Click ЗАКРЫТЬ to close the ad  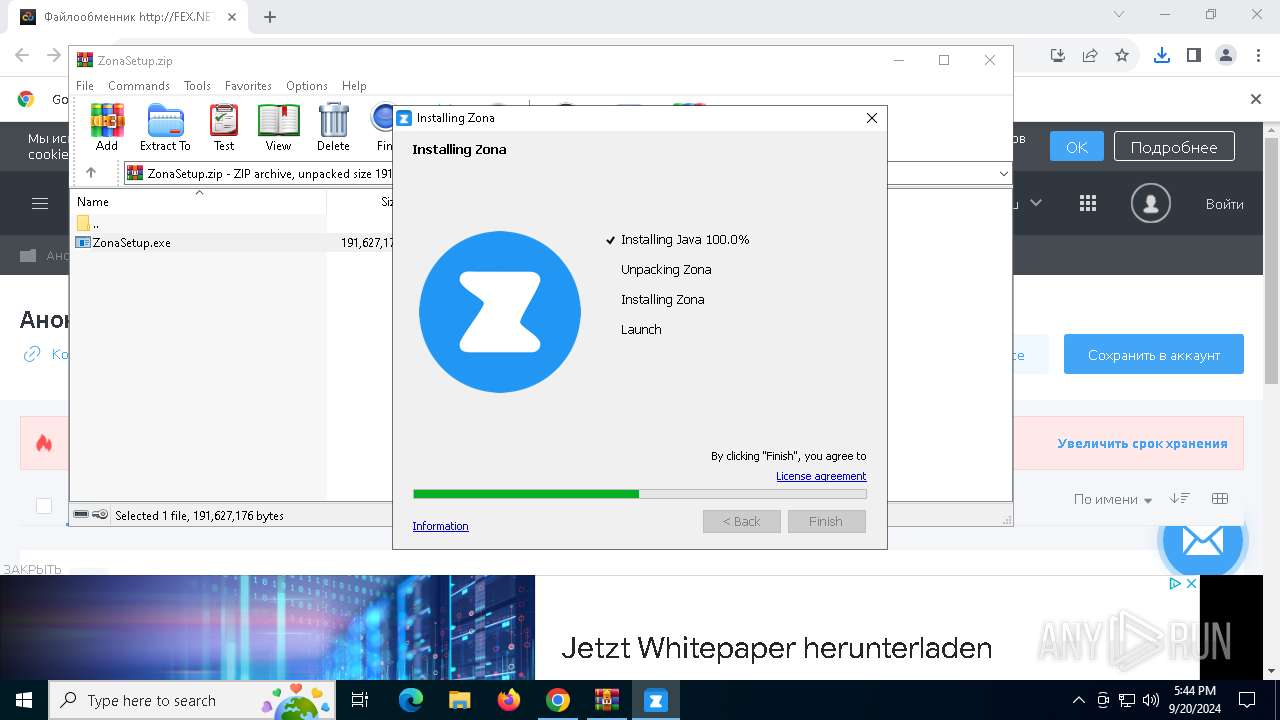(x=32, y=569)
